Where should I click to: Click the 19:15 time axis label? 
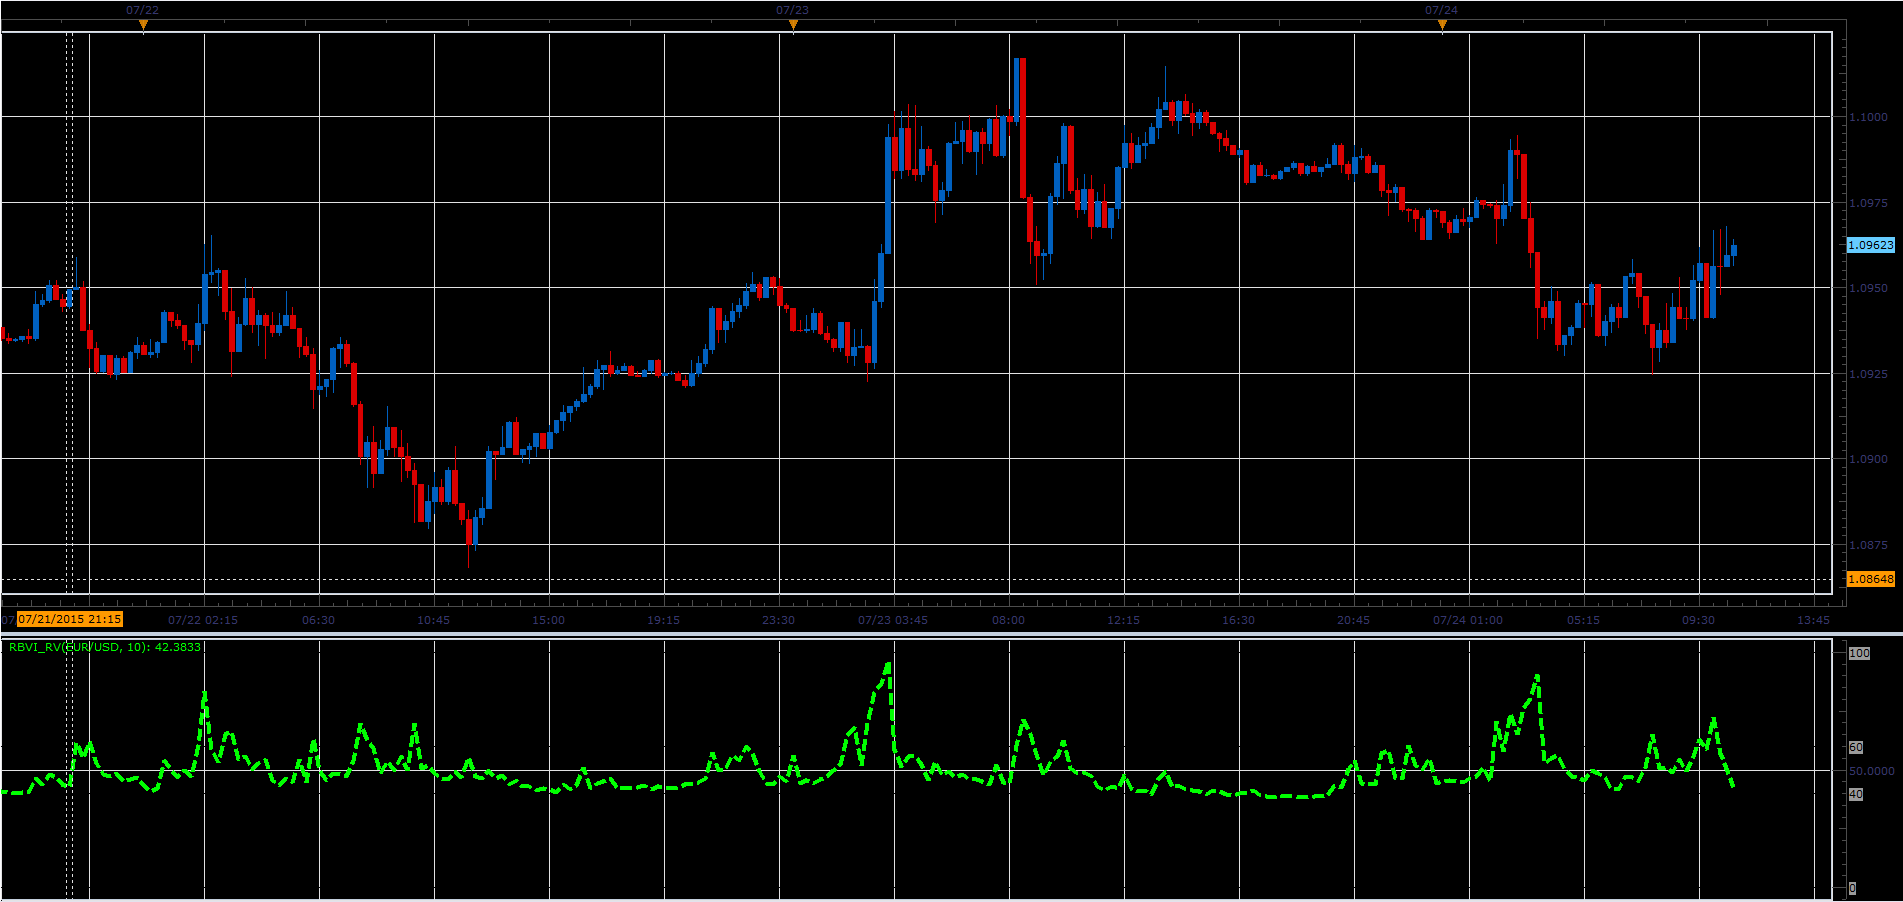pyautogui.click(x=663, y=620)
